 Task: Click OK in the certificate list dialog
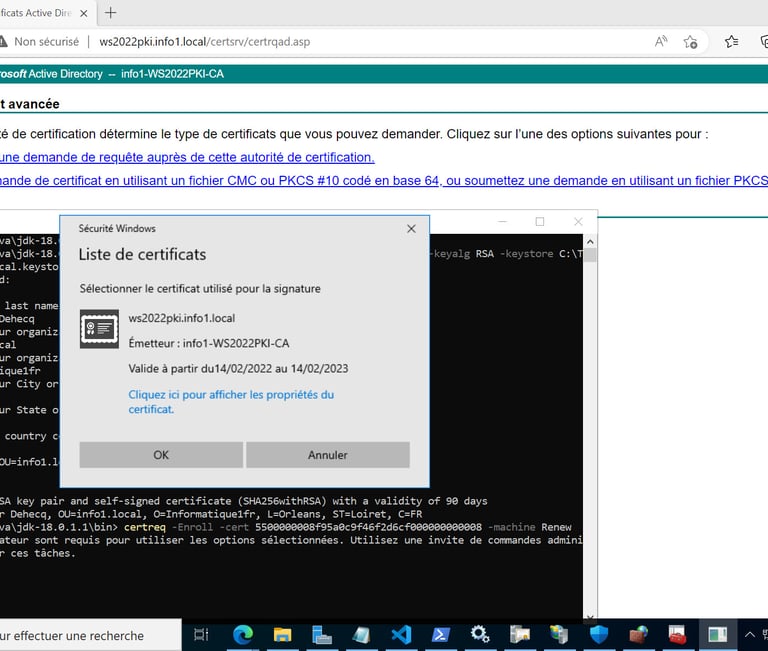tap(161, 455)
